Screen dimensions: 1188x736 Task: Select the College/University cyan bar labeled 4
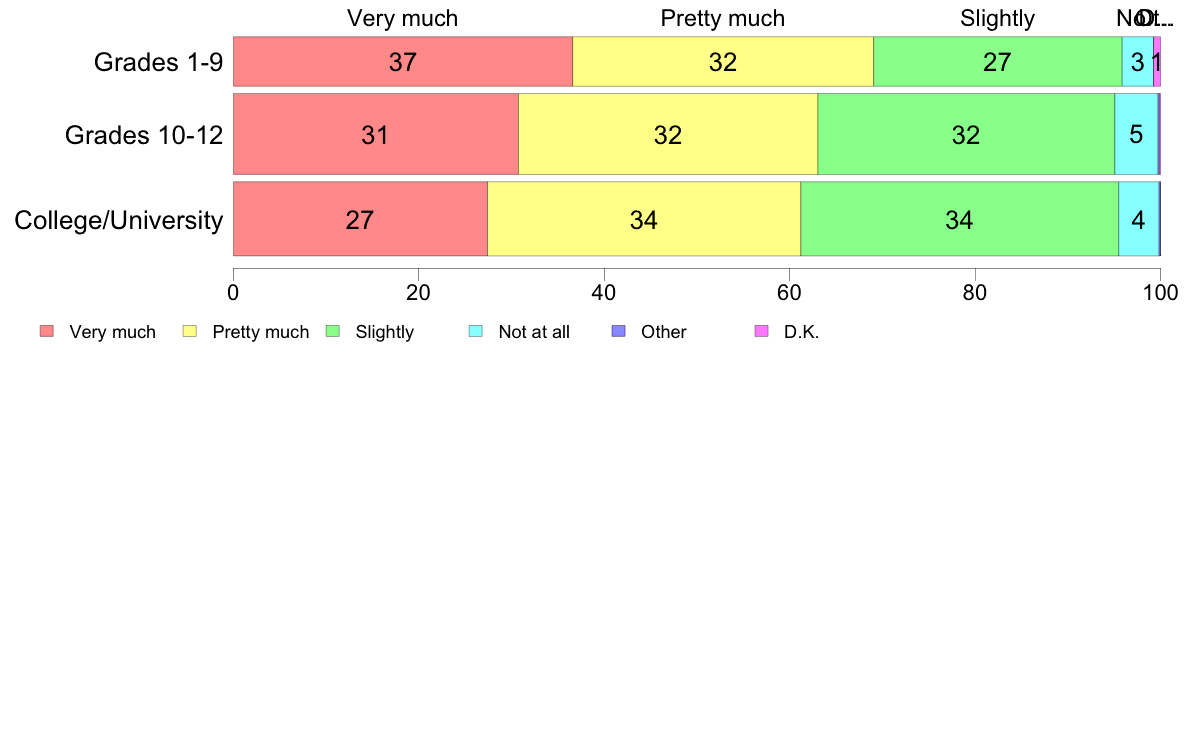(1138, 219)
